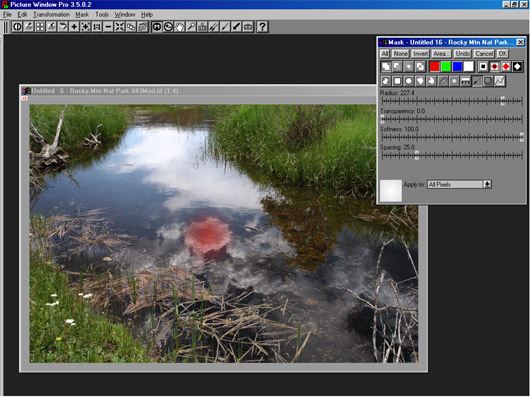Select the white mask color swatch
The height and width of the screenshot is (397, 530).
tap(469, 67)
